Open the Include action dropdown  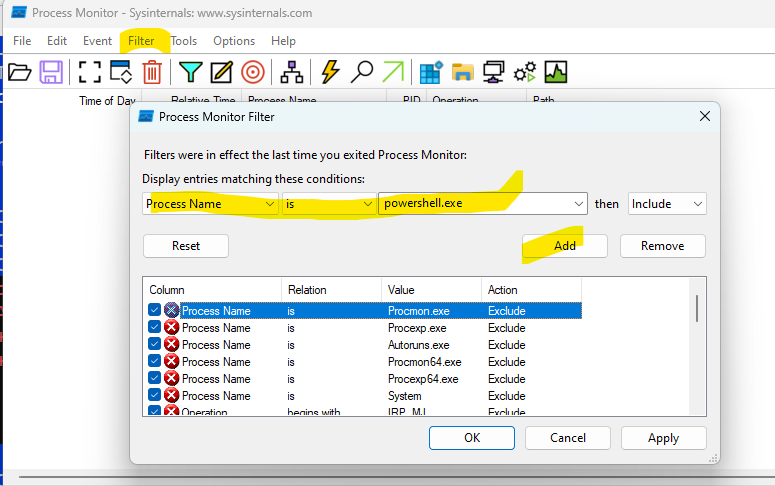pos(667,204)
